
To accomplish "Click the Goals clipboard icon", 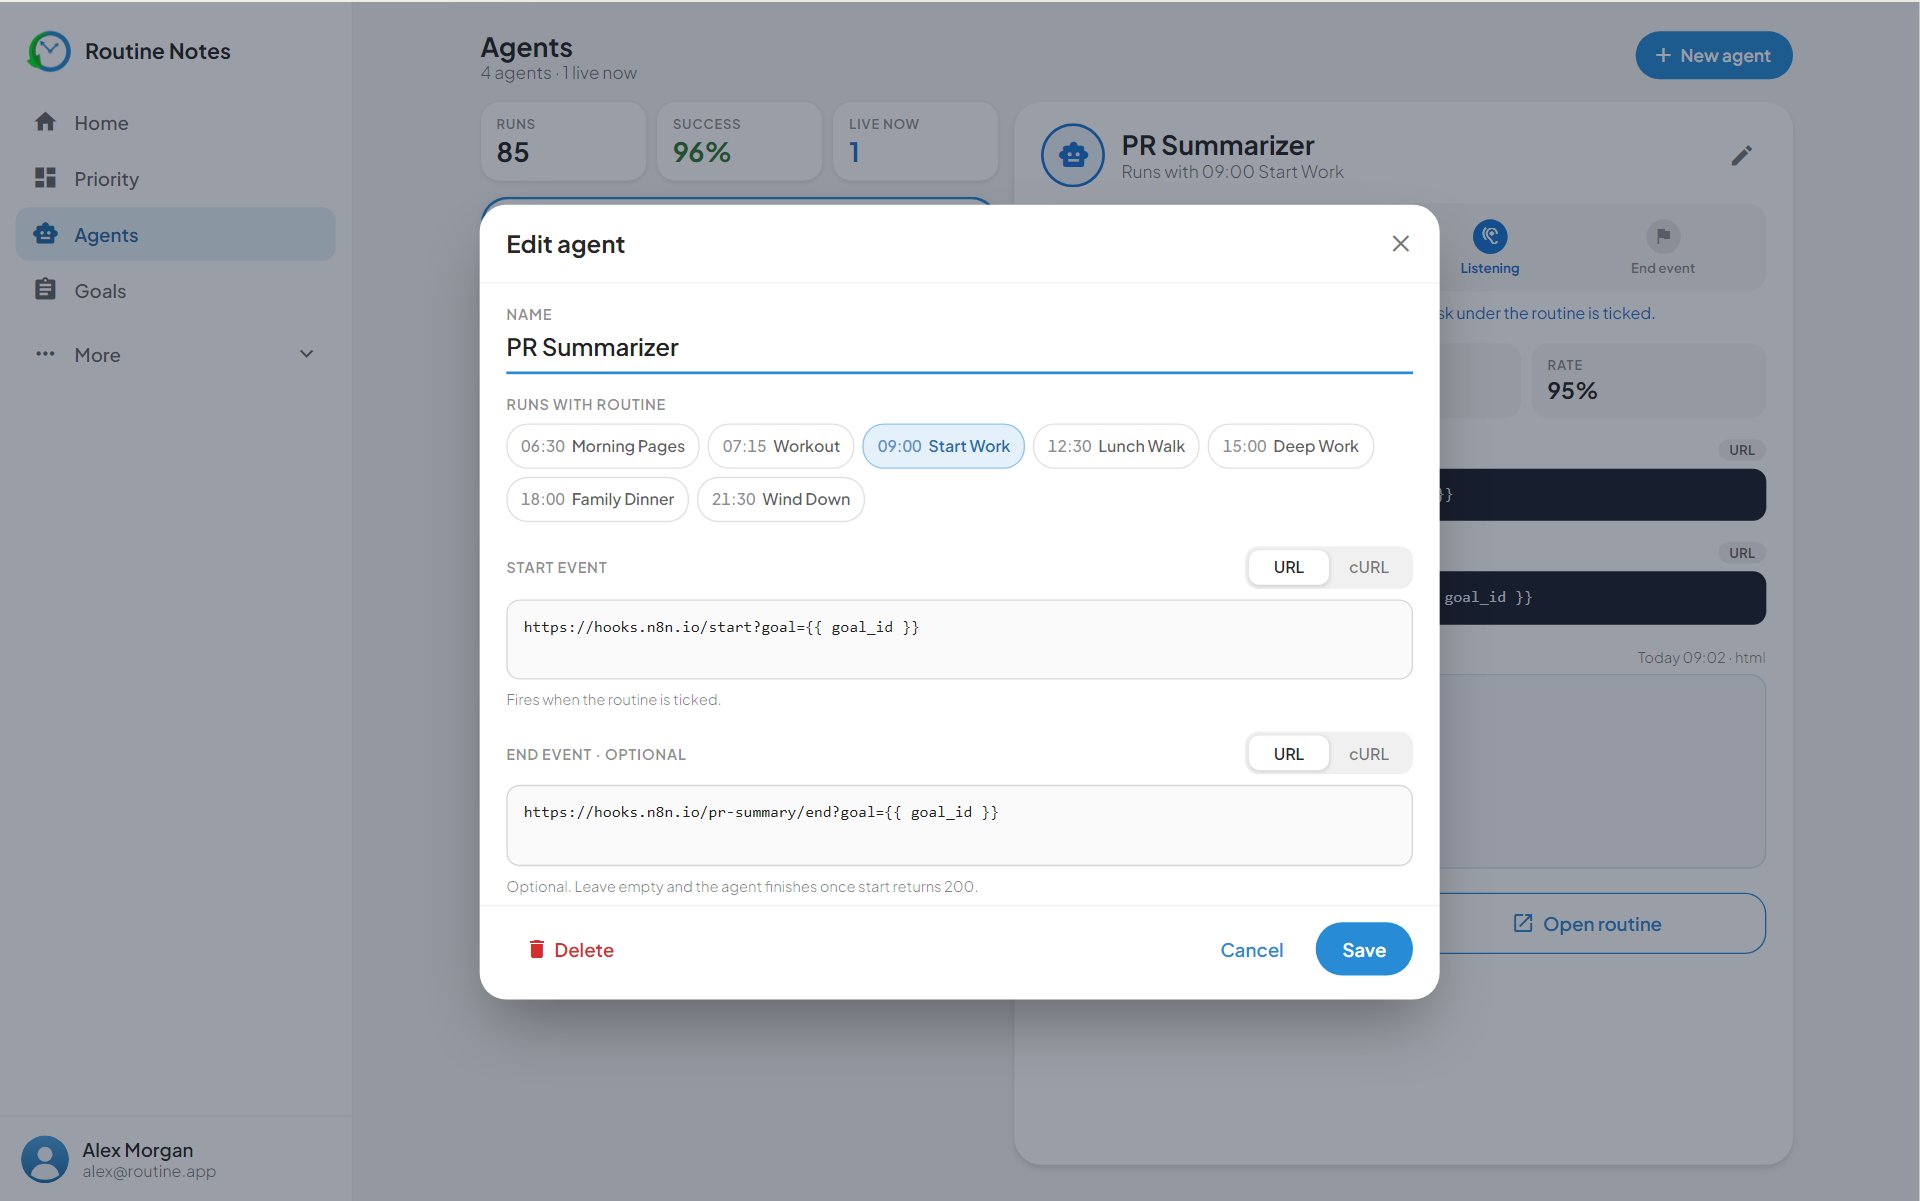I will pyautogui.click(x=45, y=290).
